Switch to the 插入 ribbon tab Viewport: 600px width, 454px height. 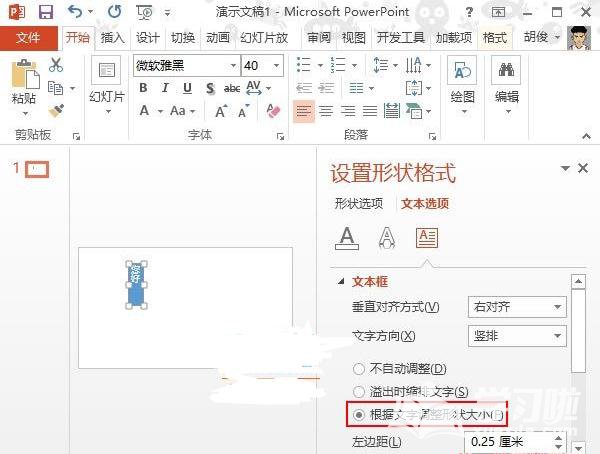pos(113,38)
